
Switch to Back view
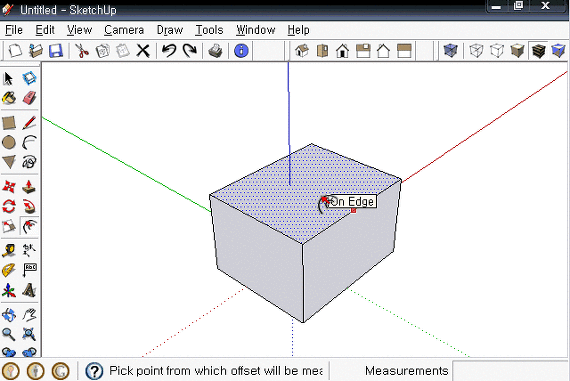(383, 51)
